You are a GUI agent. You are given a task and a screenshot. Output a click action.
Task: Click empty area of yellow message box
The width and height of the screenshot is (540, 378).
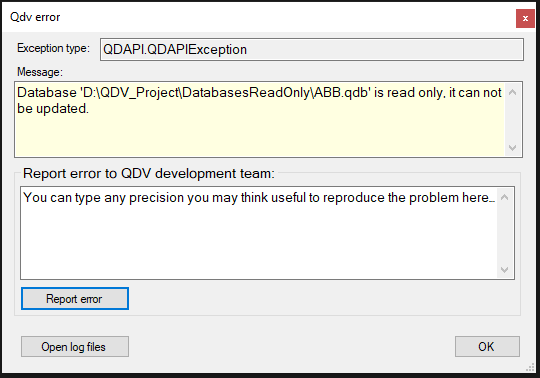[x=258, y=138]
